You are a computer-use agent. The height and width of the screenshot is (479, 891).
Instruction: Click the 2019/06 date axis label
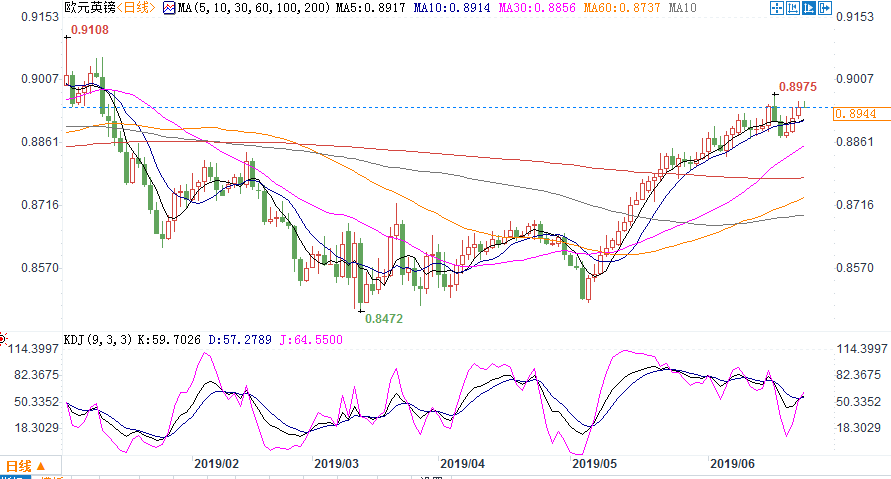[732, 464]
